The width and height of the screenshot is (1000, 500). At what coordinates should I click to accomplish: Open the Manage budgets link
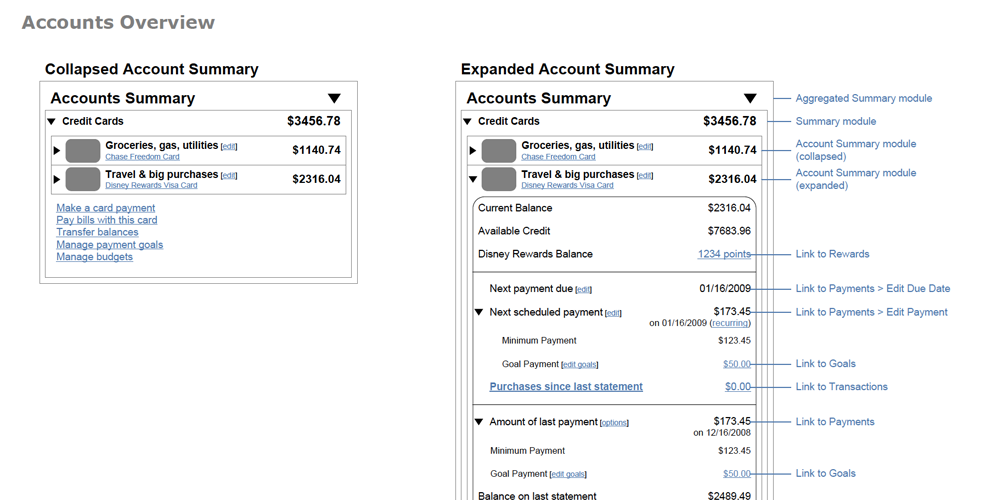coord(94,257)
